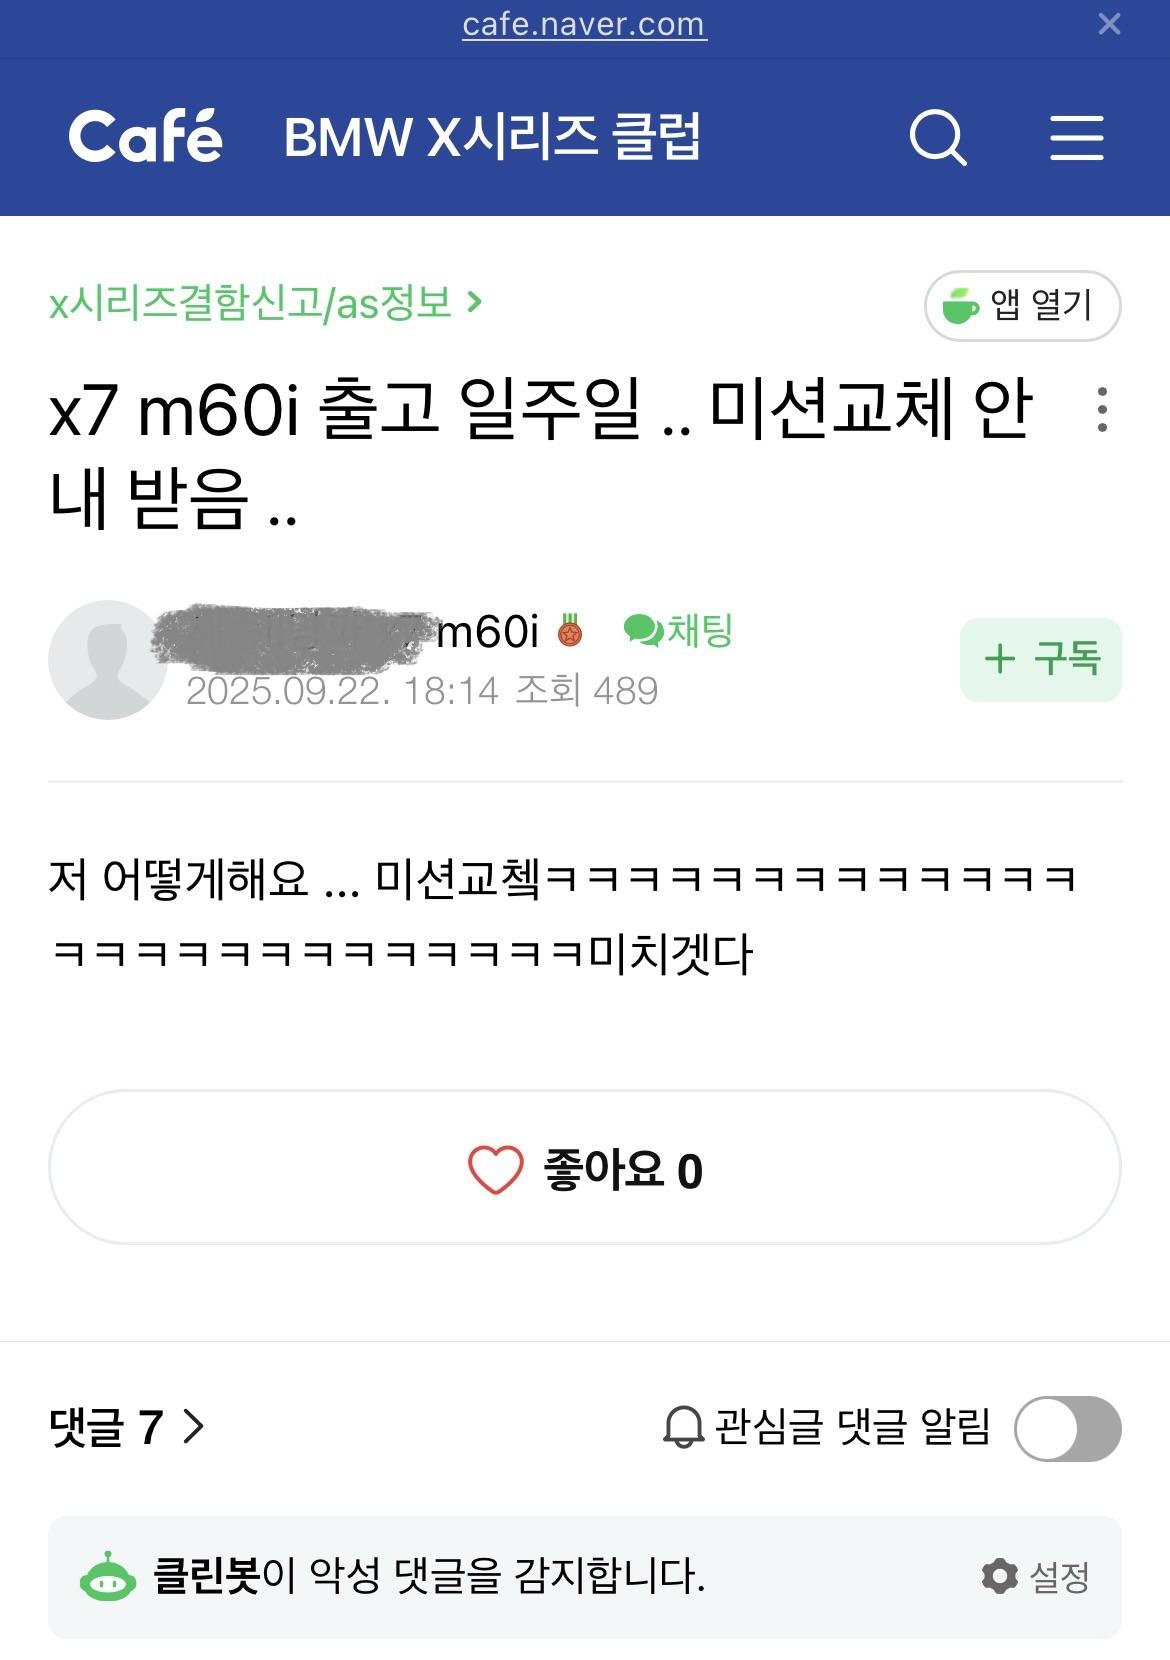Image resolution: width=1170 pixels, height=1660 pixels.
Task: Toggle 관심글 댓글 알림 switch
Action: coord(1067,1428)
